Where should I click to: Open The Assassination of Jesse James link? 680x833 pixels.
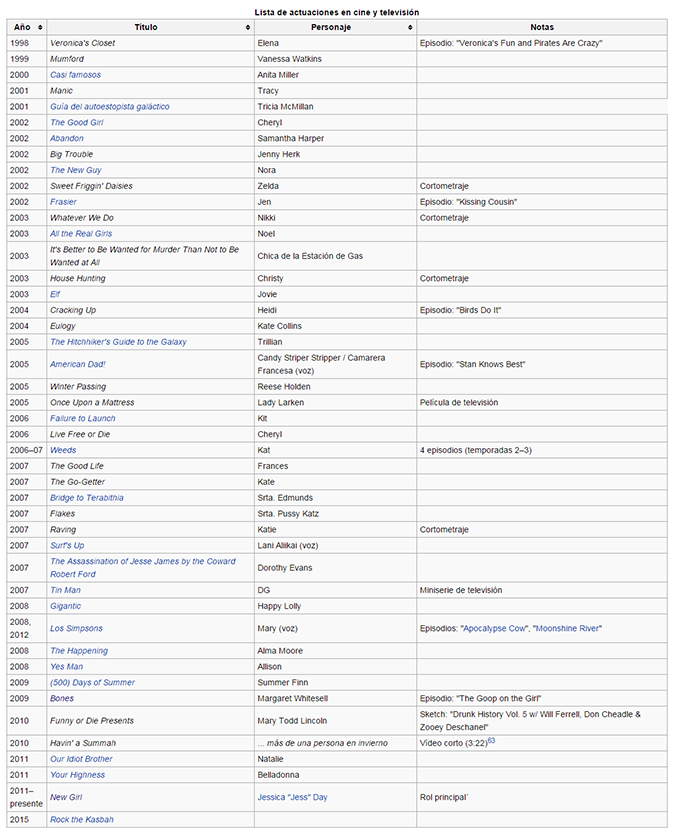(x=143, y=568)
